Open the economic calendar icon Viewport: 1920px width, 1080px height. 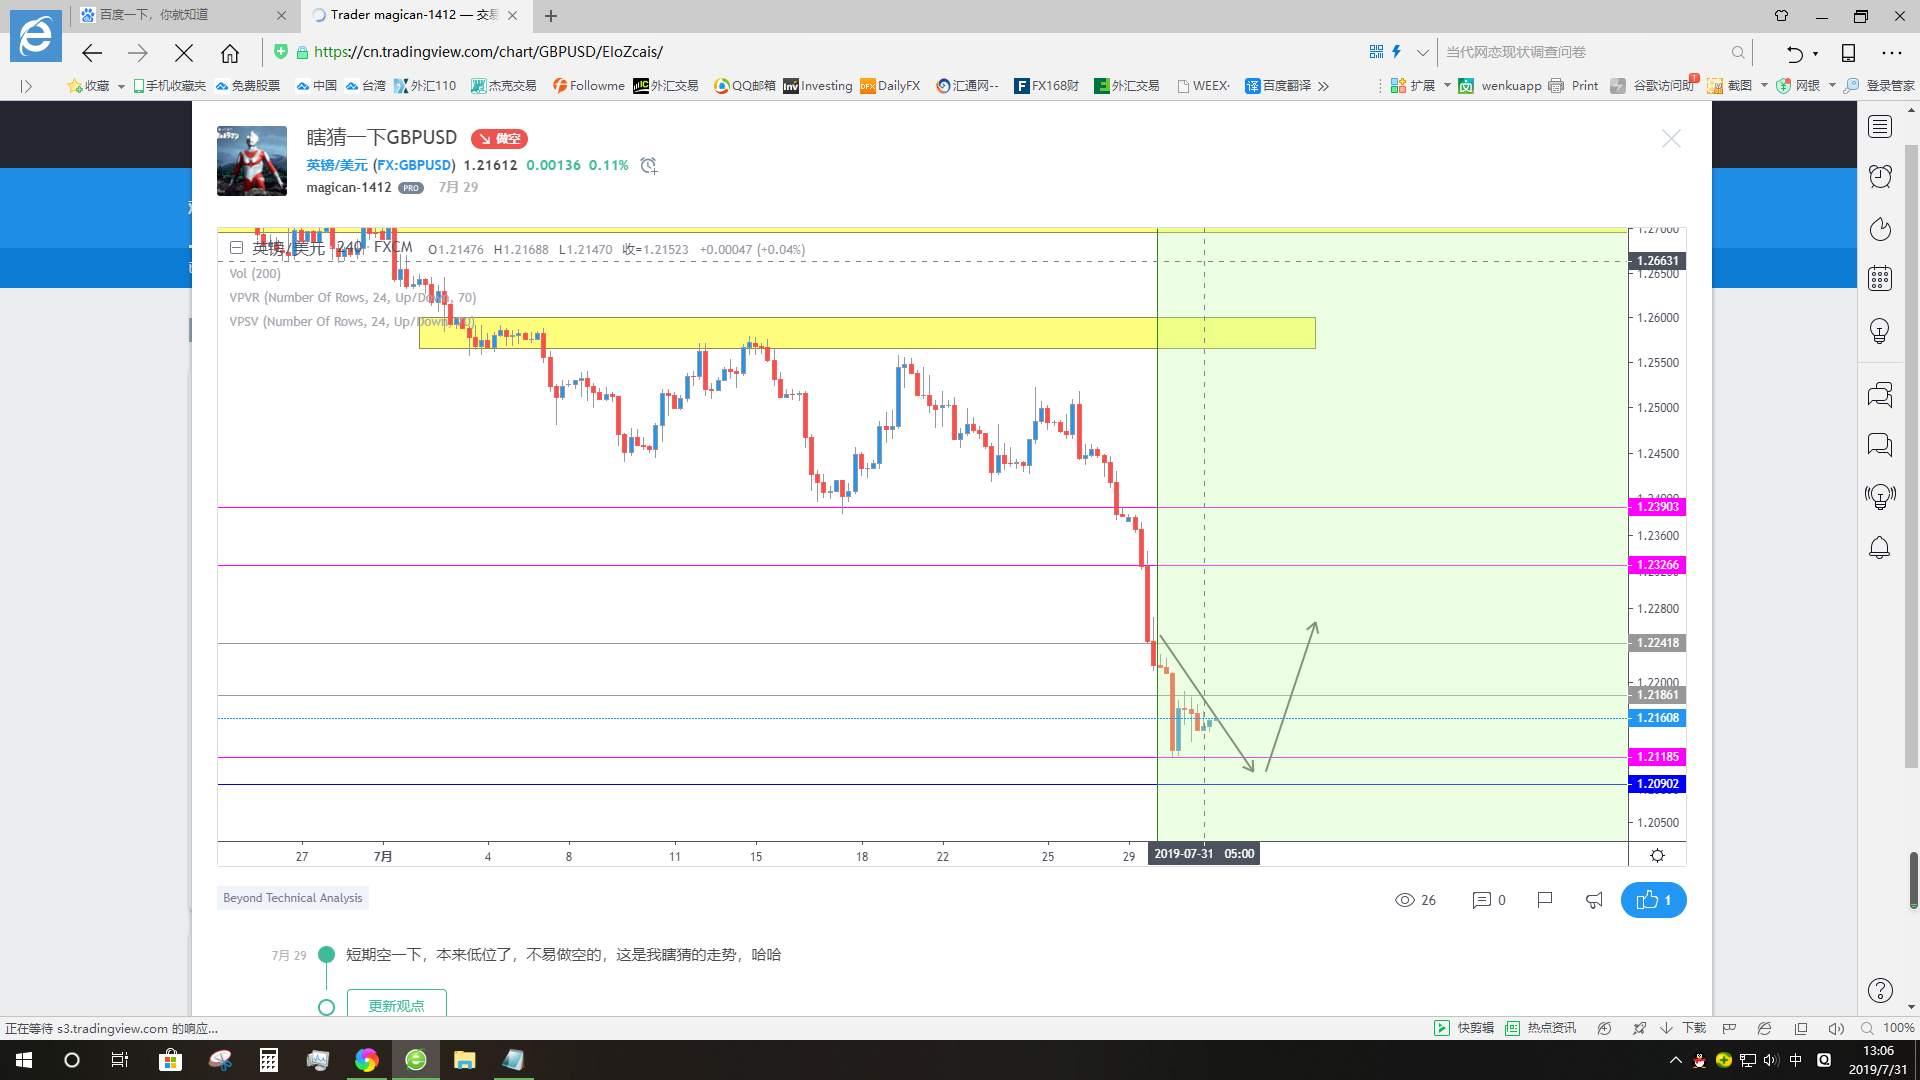(1880, 279)
